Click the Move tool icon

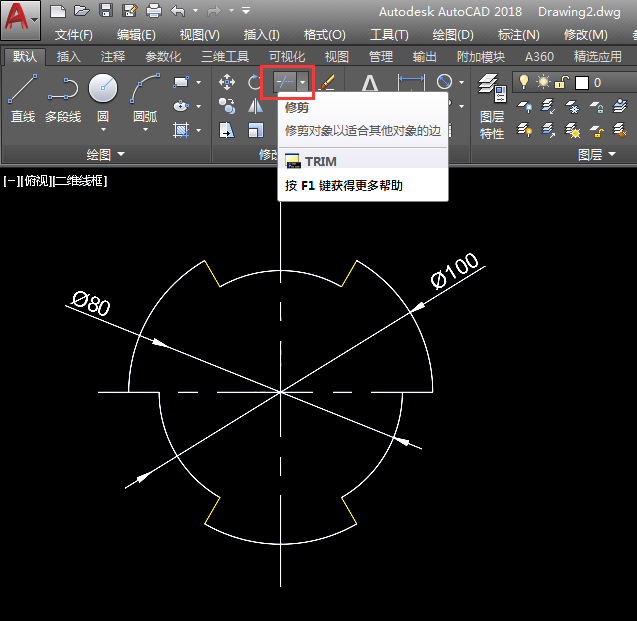tap(227, 83)
